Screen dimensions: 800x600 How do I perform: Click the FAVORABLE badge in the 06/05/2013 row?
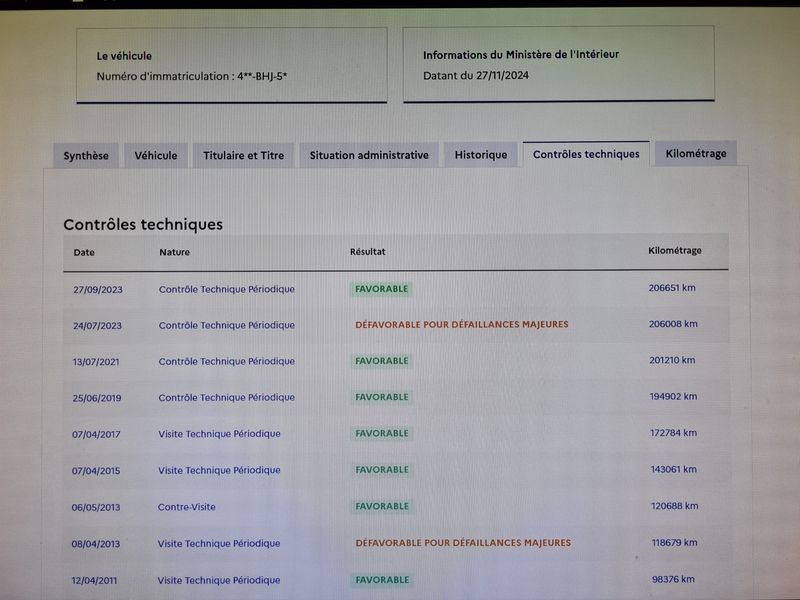pos(382,506)
